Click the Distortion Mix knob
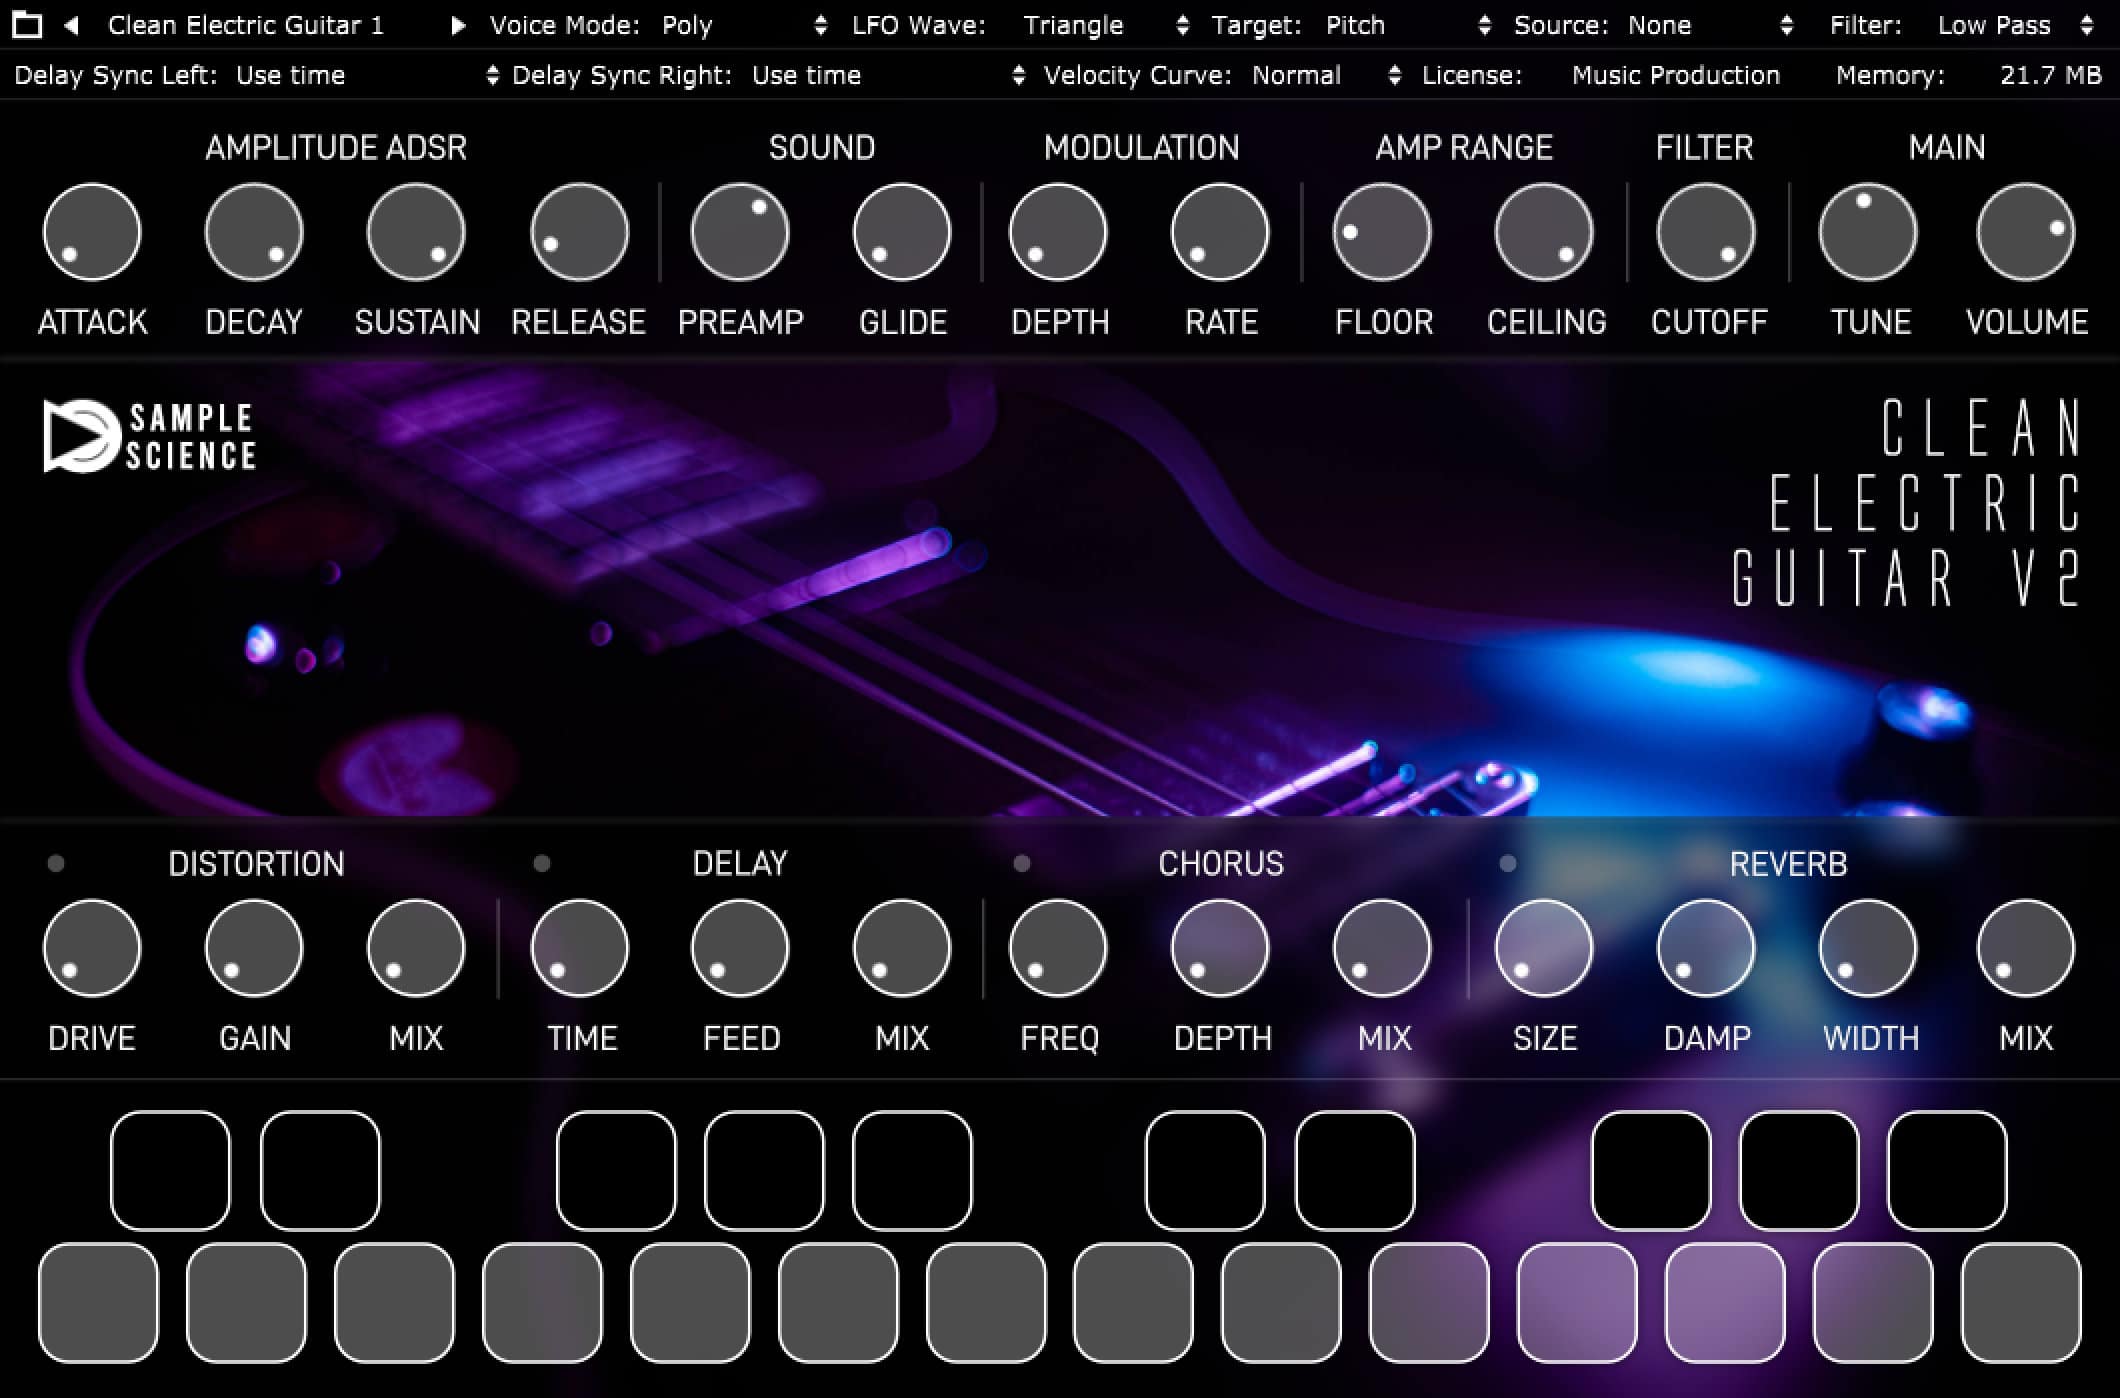Image resolution: width=2120 pixels, height=1398 pixels. pos(416,948)
